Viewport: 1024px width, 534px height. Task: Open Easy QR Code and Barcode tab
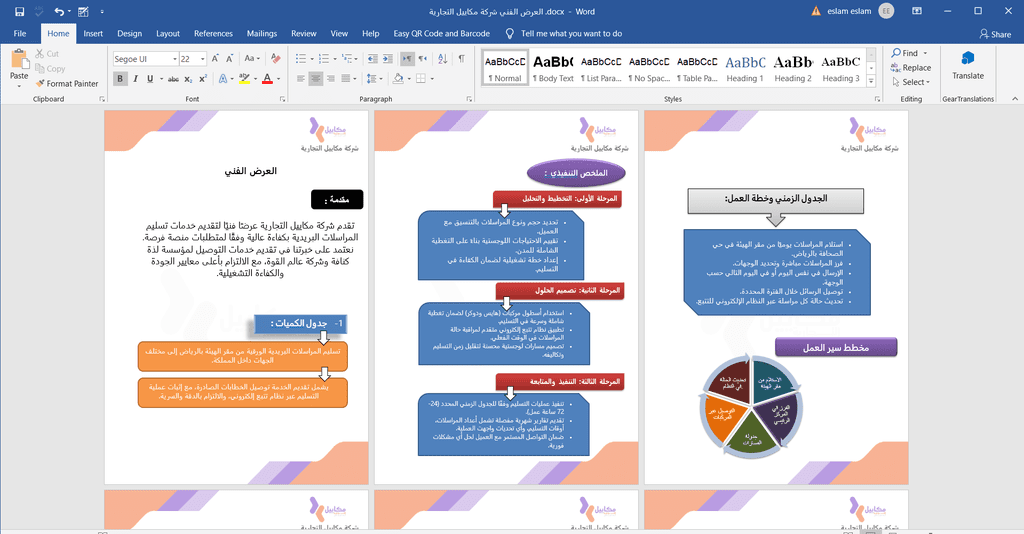(x=441, y=33)
